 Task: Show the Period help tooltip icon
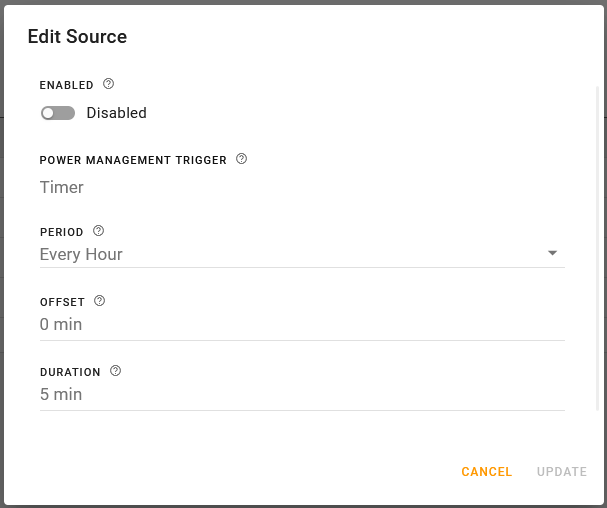tap(98, 231)
